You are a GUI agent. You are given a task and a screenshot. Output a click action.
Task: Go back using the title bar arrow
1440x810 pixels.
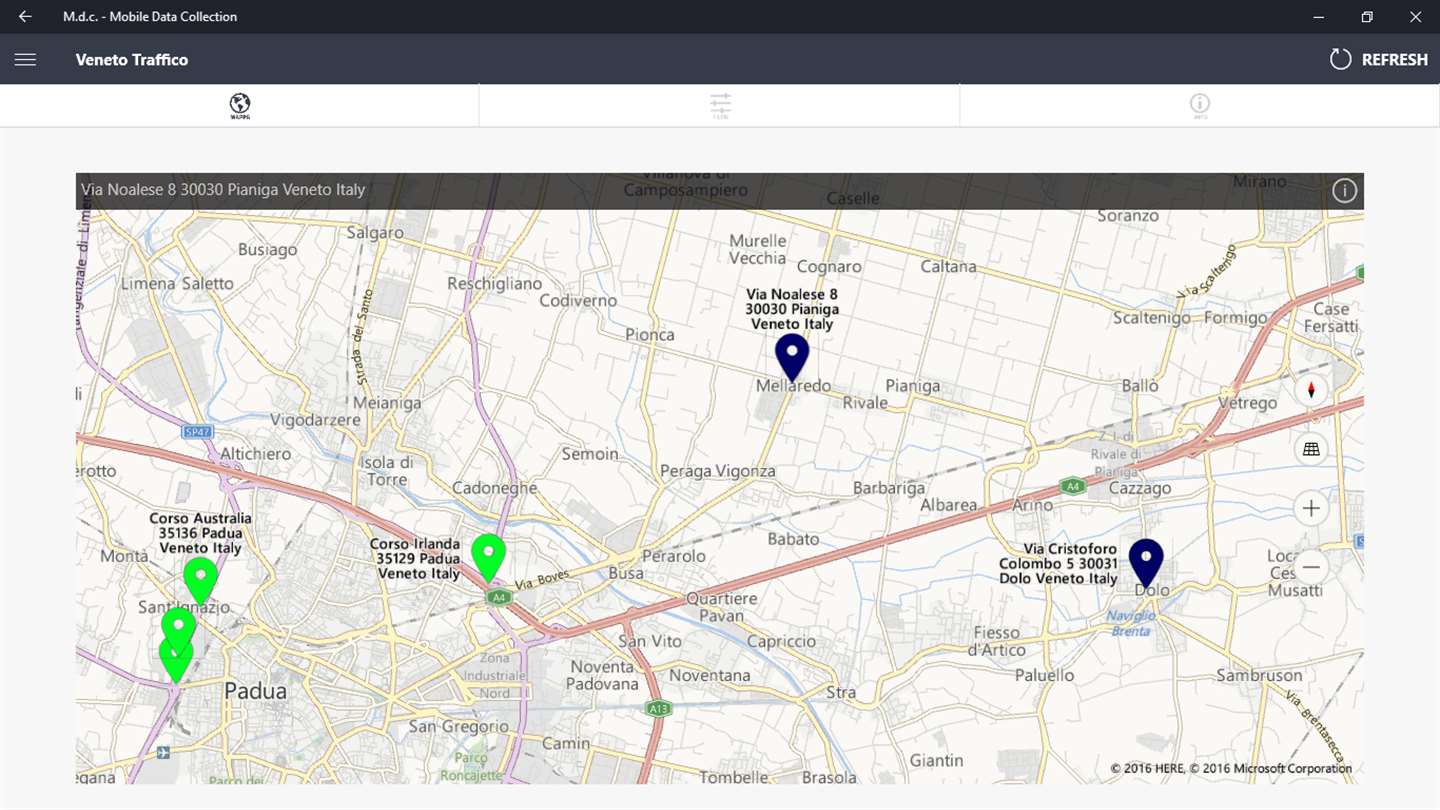(25, 17)
